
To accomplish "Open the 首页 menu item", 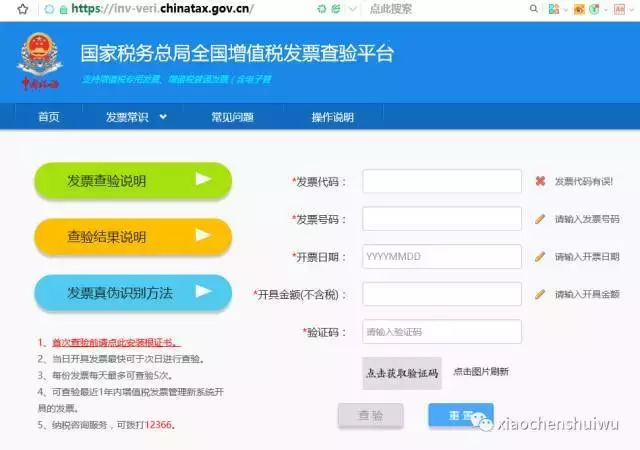I will point(49,117).
